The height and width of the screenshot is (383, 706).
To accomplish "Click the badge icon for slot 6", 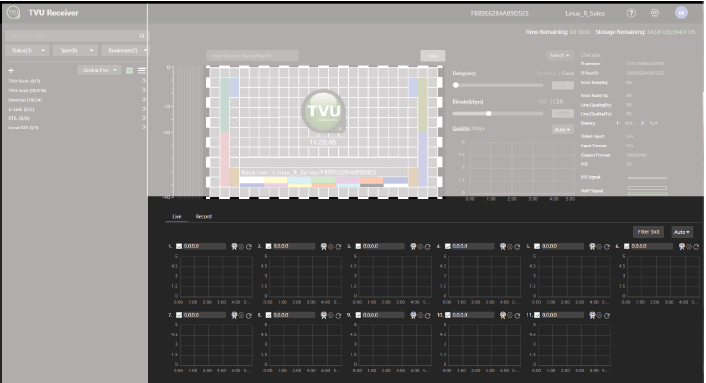I will click(682, 246).
